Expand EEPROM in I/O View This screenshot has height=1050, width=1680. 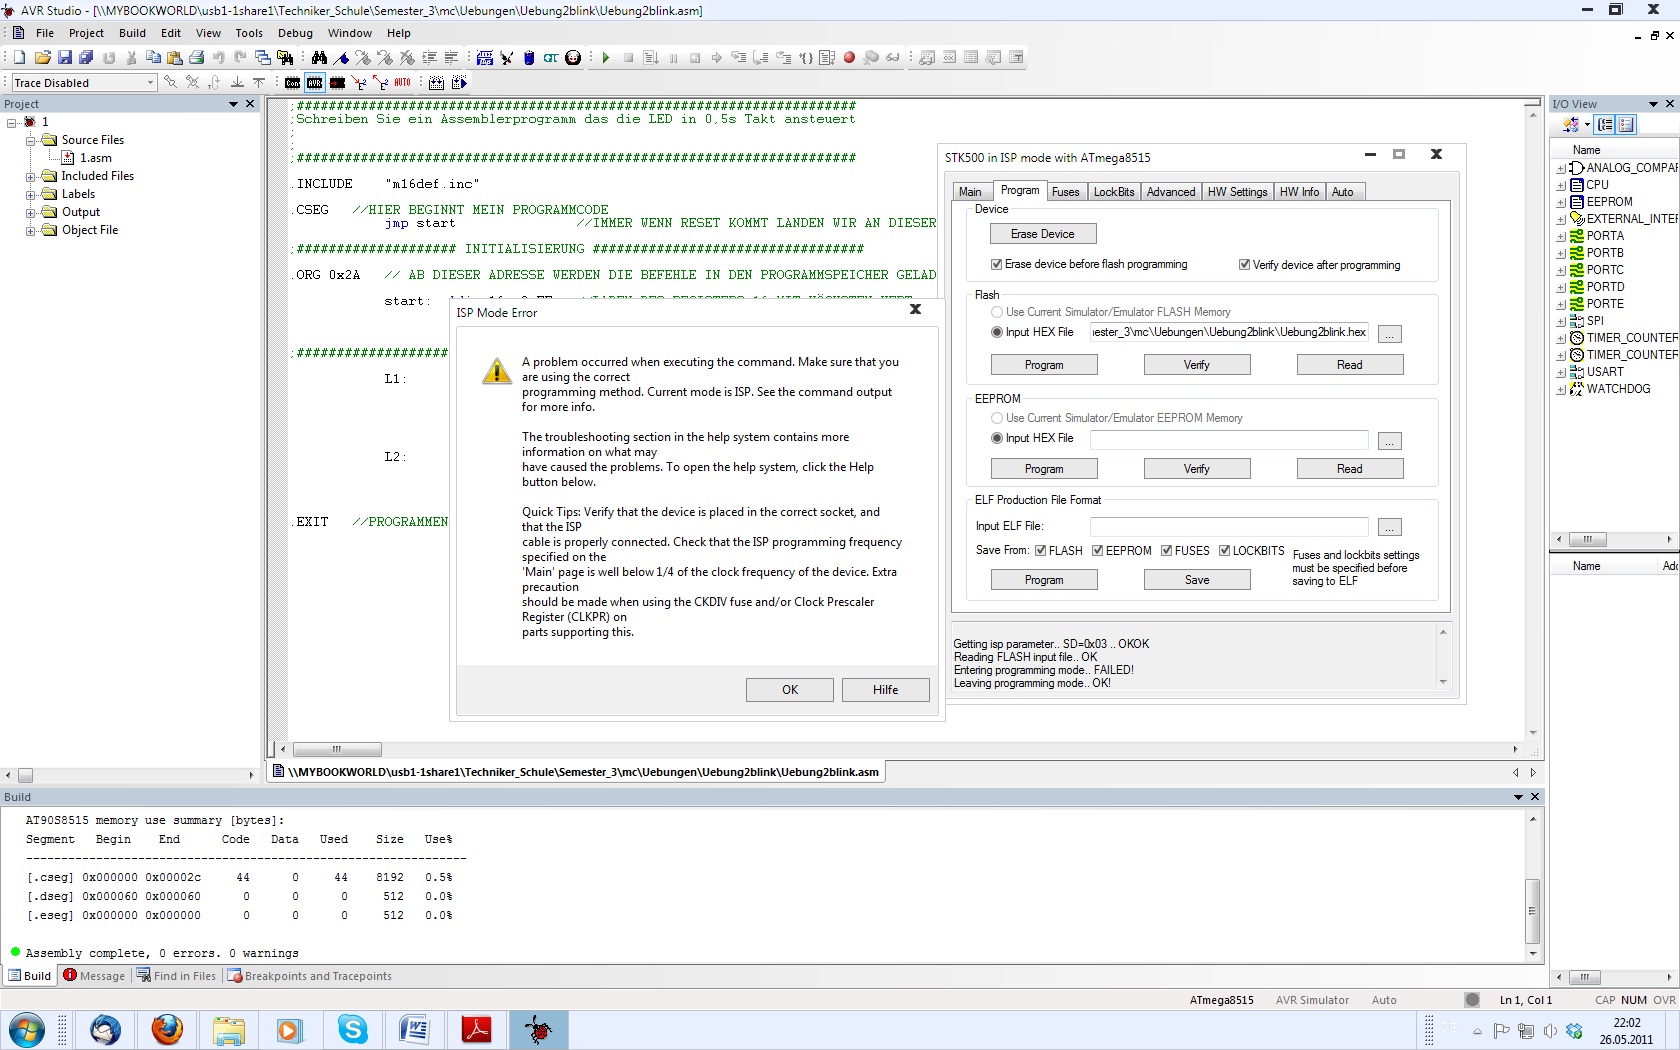1561,203
